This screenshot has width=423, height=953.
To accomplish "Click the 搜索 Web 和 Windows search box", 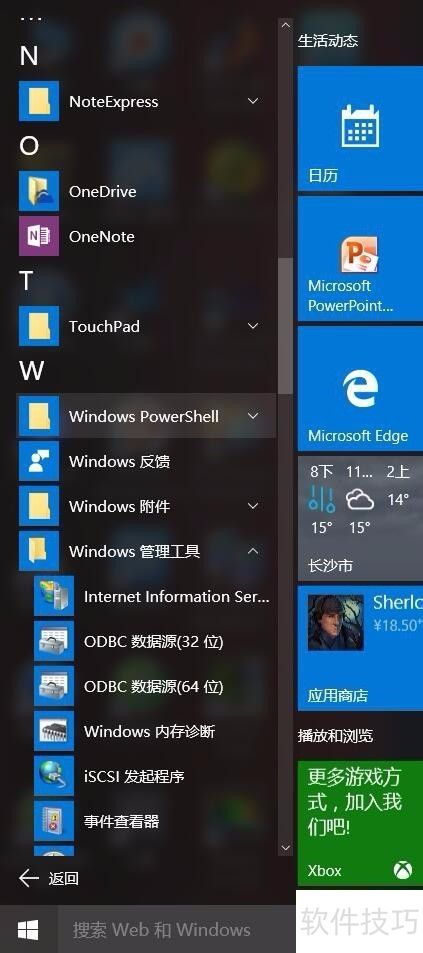I will [176, 929].
